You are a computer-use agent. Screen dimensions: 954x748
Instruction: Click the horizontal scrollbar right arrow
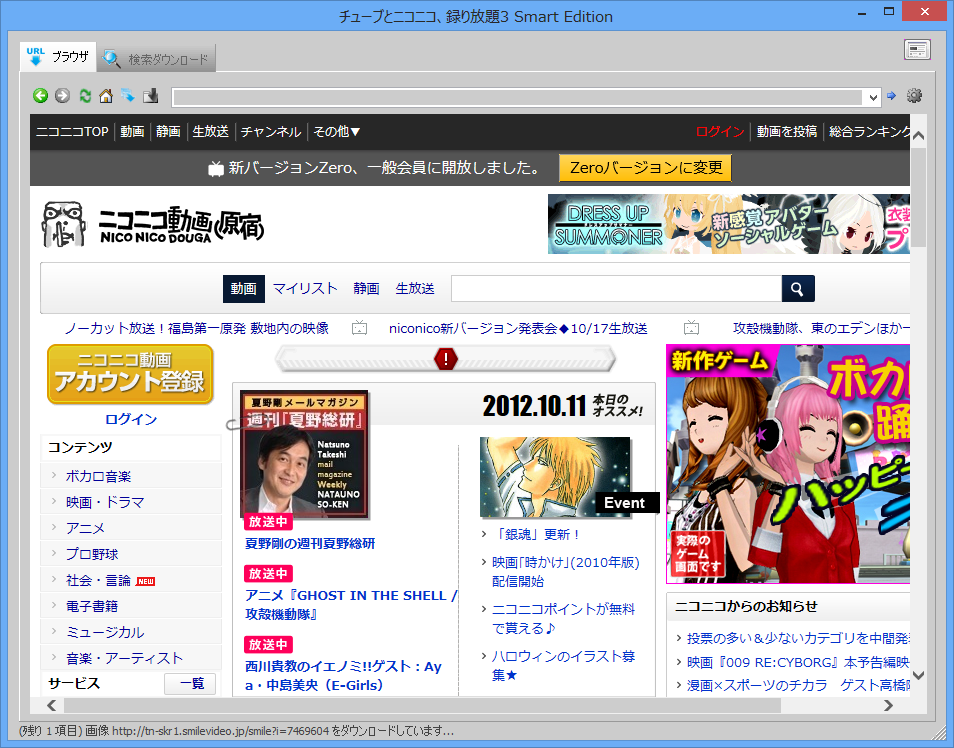888,705
